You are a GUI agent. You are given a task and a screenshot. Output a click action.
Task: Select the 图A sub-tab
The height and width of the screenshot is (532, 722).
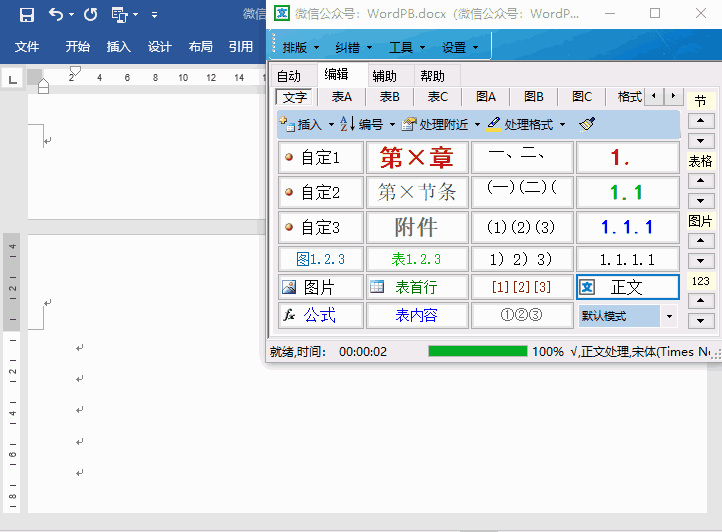point(486,97)
